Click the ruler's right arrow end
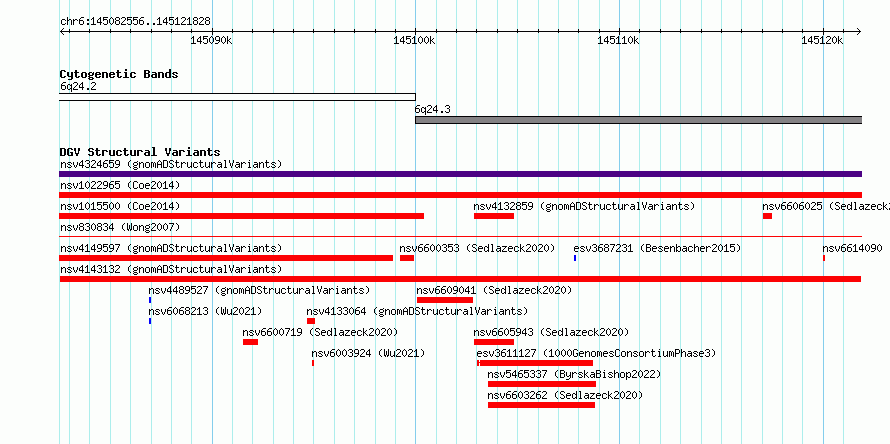 click(x=859, y=31)
